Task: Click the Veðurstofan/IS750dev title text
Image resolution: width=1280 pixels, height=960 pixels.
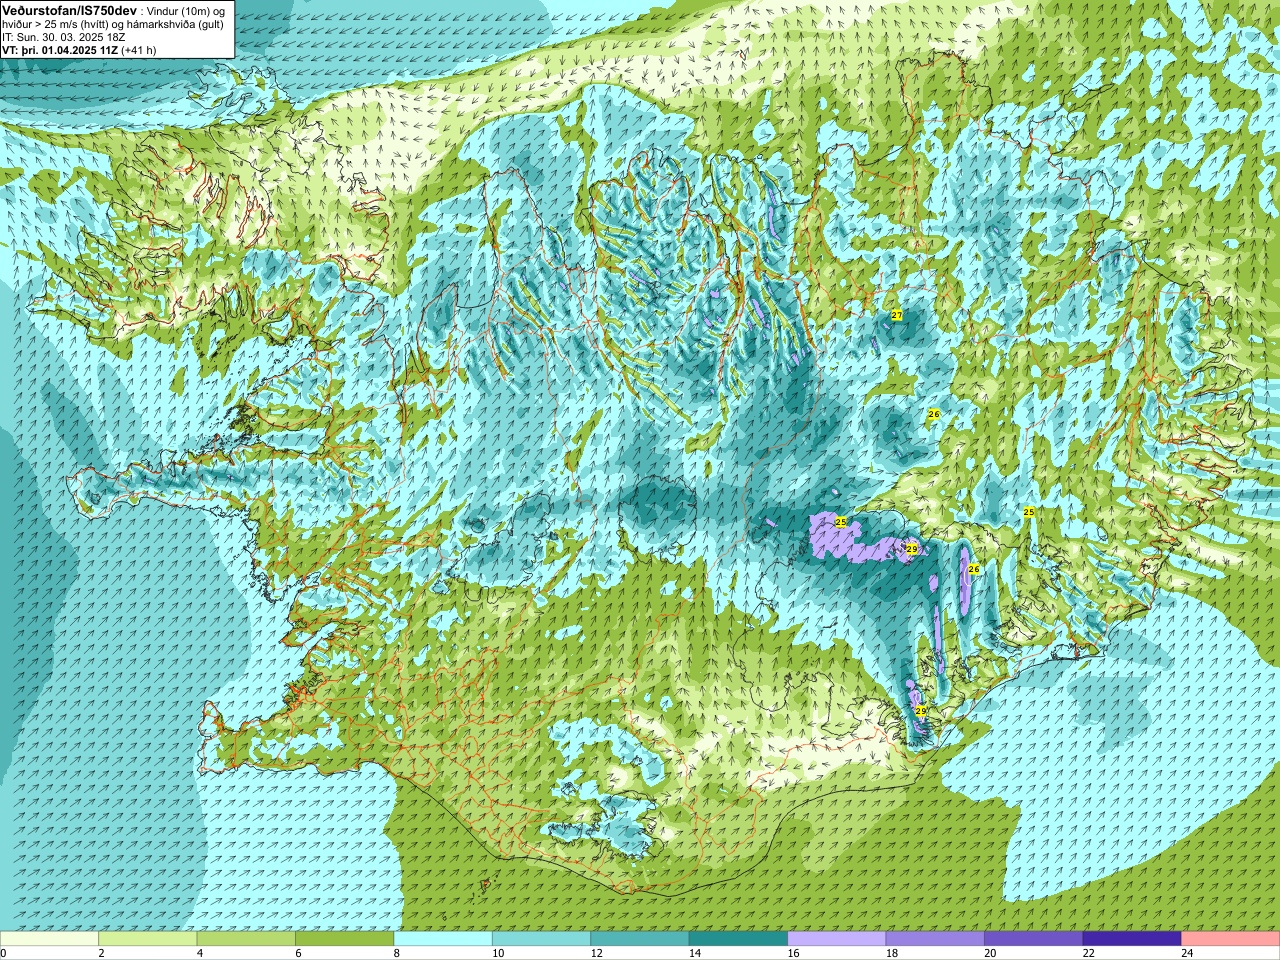Action: [x=70, y=10]
